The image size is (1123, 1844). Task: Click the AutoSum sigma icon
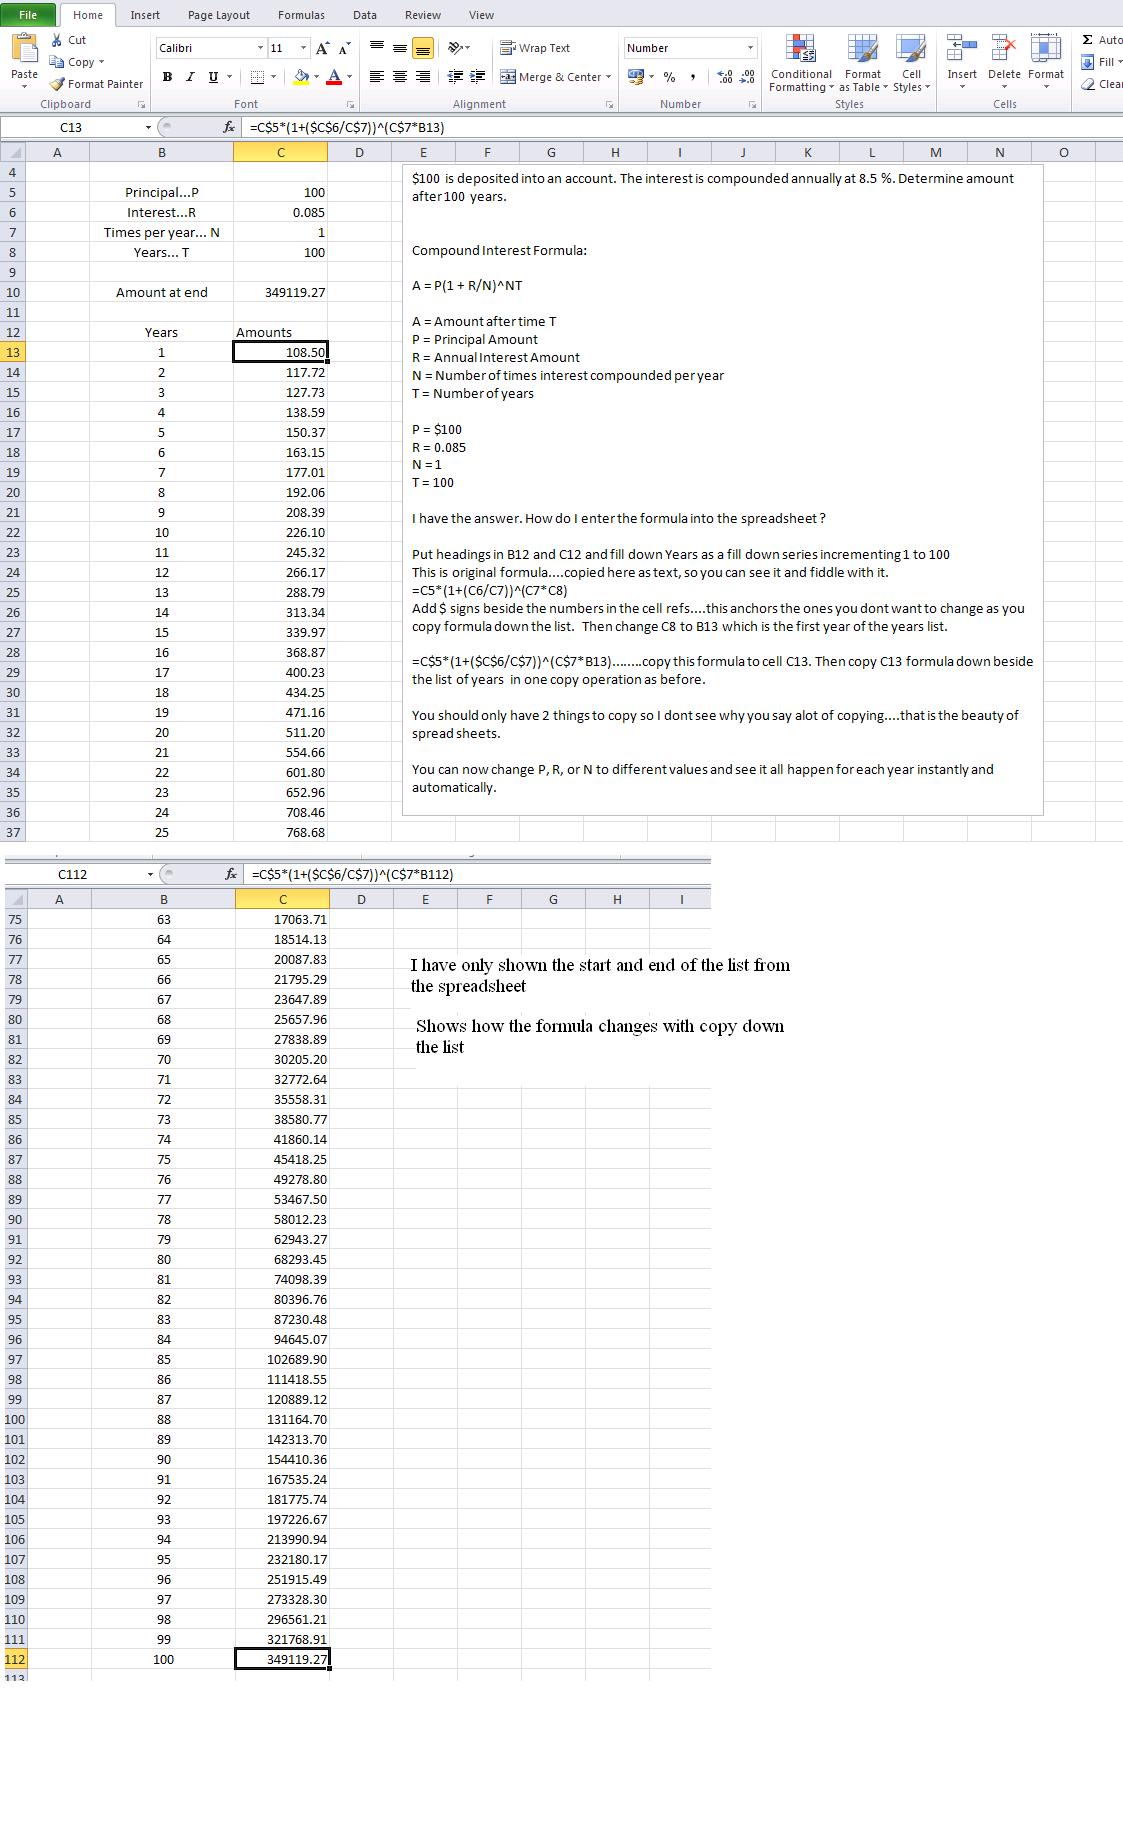coord(1088,40)
